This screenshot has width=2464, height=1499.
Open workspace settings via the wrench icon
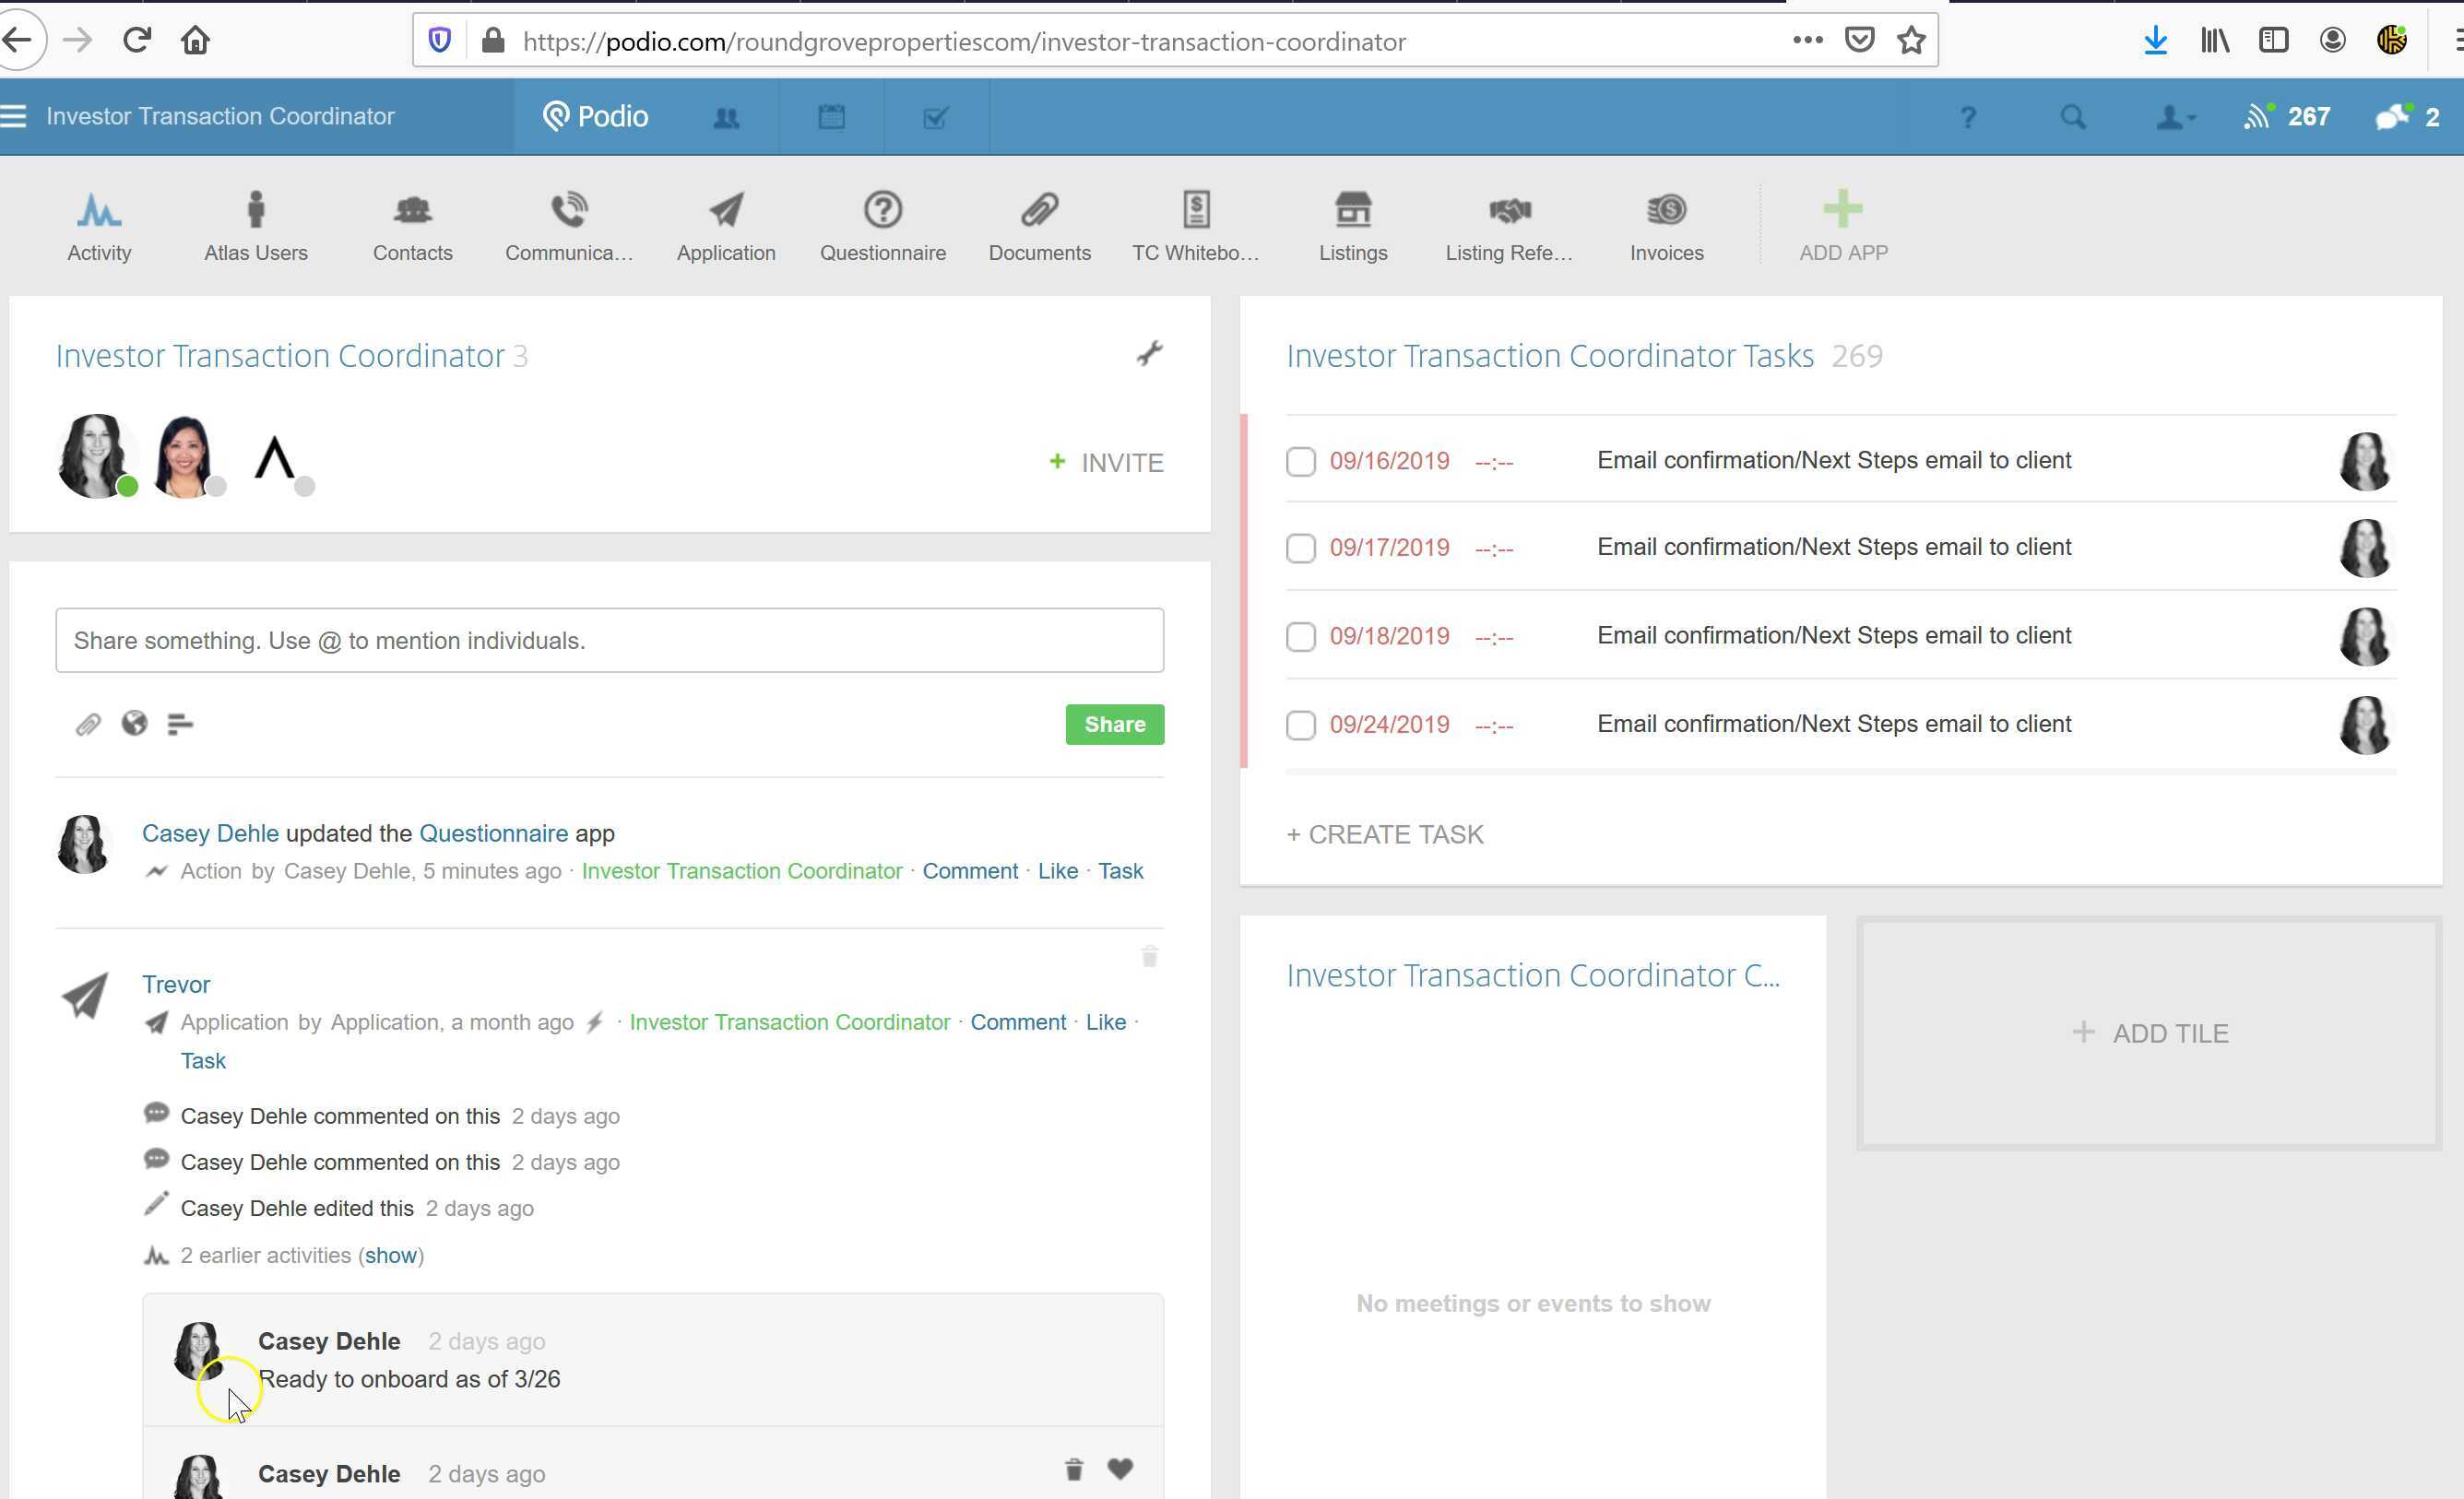pos(1152,353)
